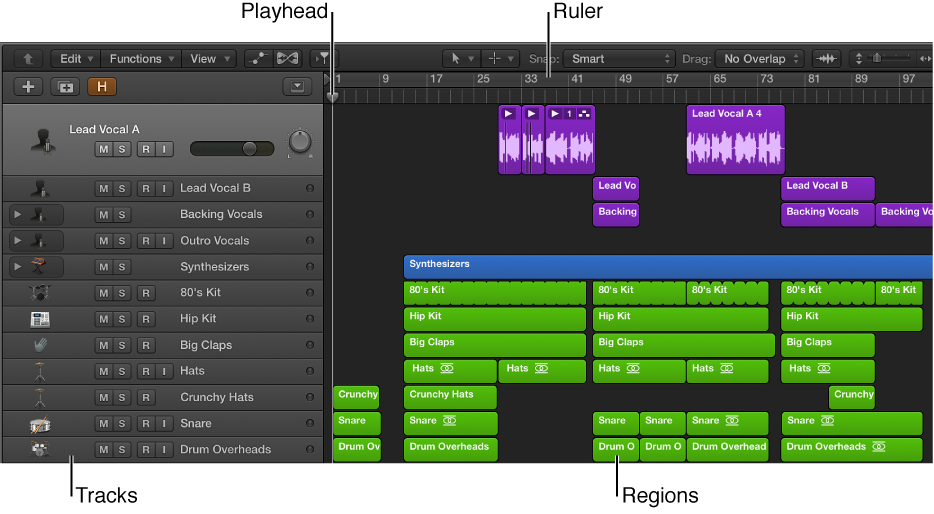Open the Snap Smart dropdown

click(x=619, y=58)
